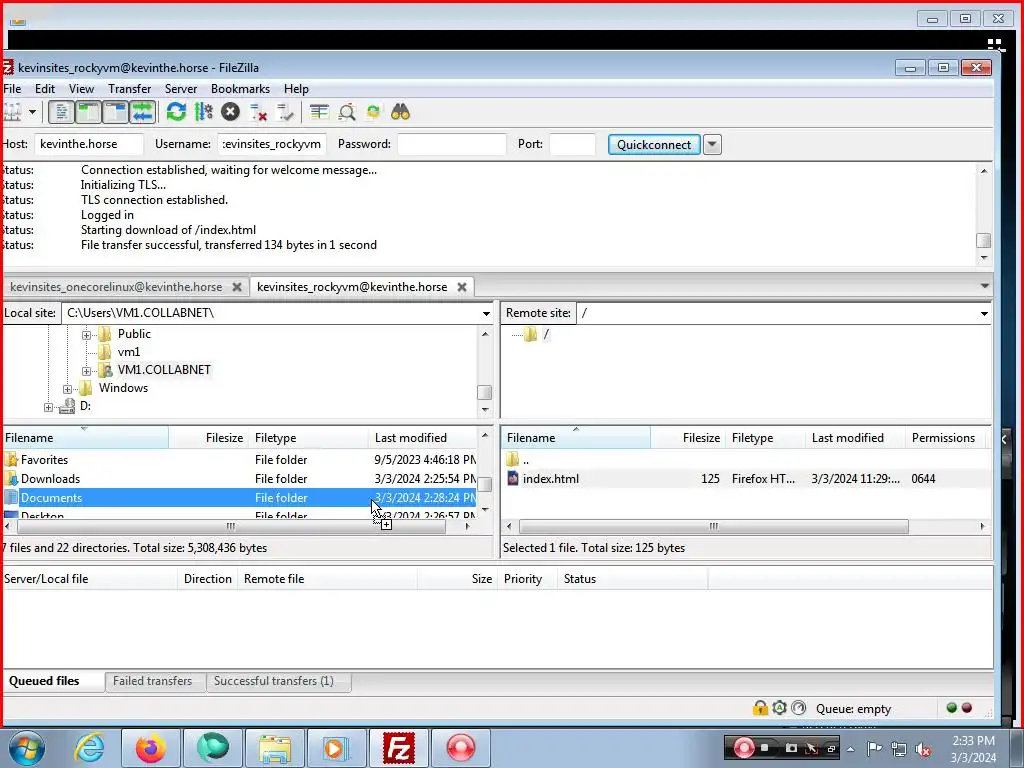The image size is (1024, 768).
Task: Select the Favorites folder row
Action: pos(240,460)
